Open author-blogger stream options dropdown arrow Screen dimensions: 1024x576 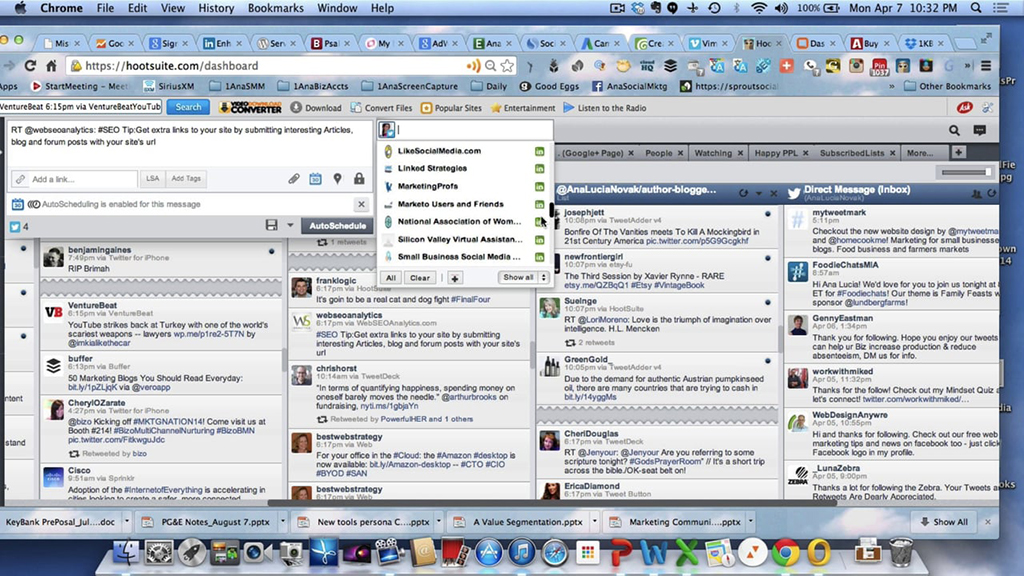pyautogui.click(x=758, y=192)
